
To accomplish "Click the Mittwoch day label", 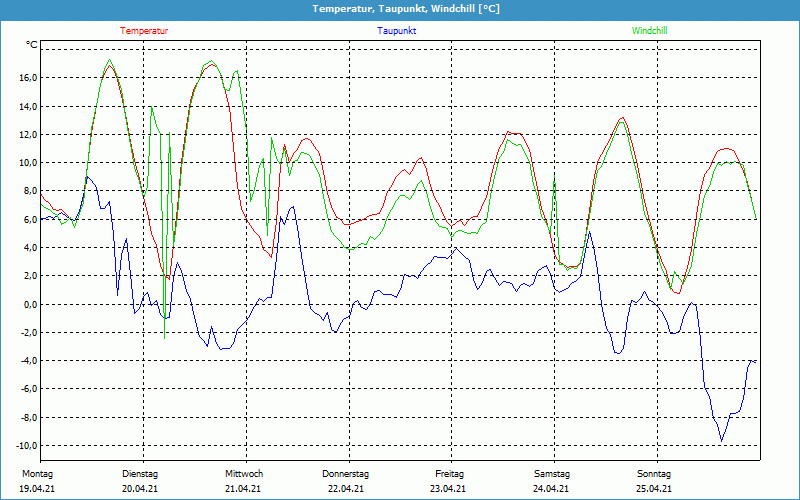I will 244,474.
